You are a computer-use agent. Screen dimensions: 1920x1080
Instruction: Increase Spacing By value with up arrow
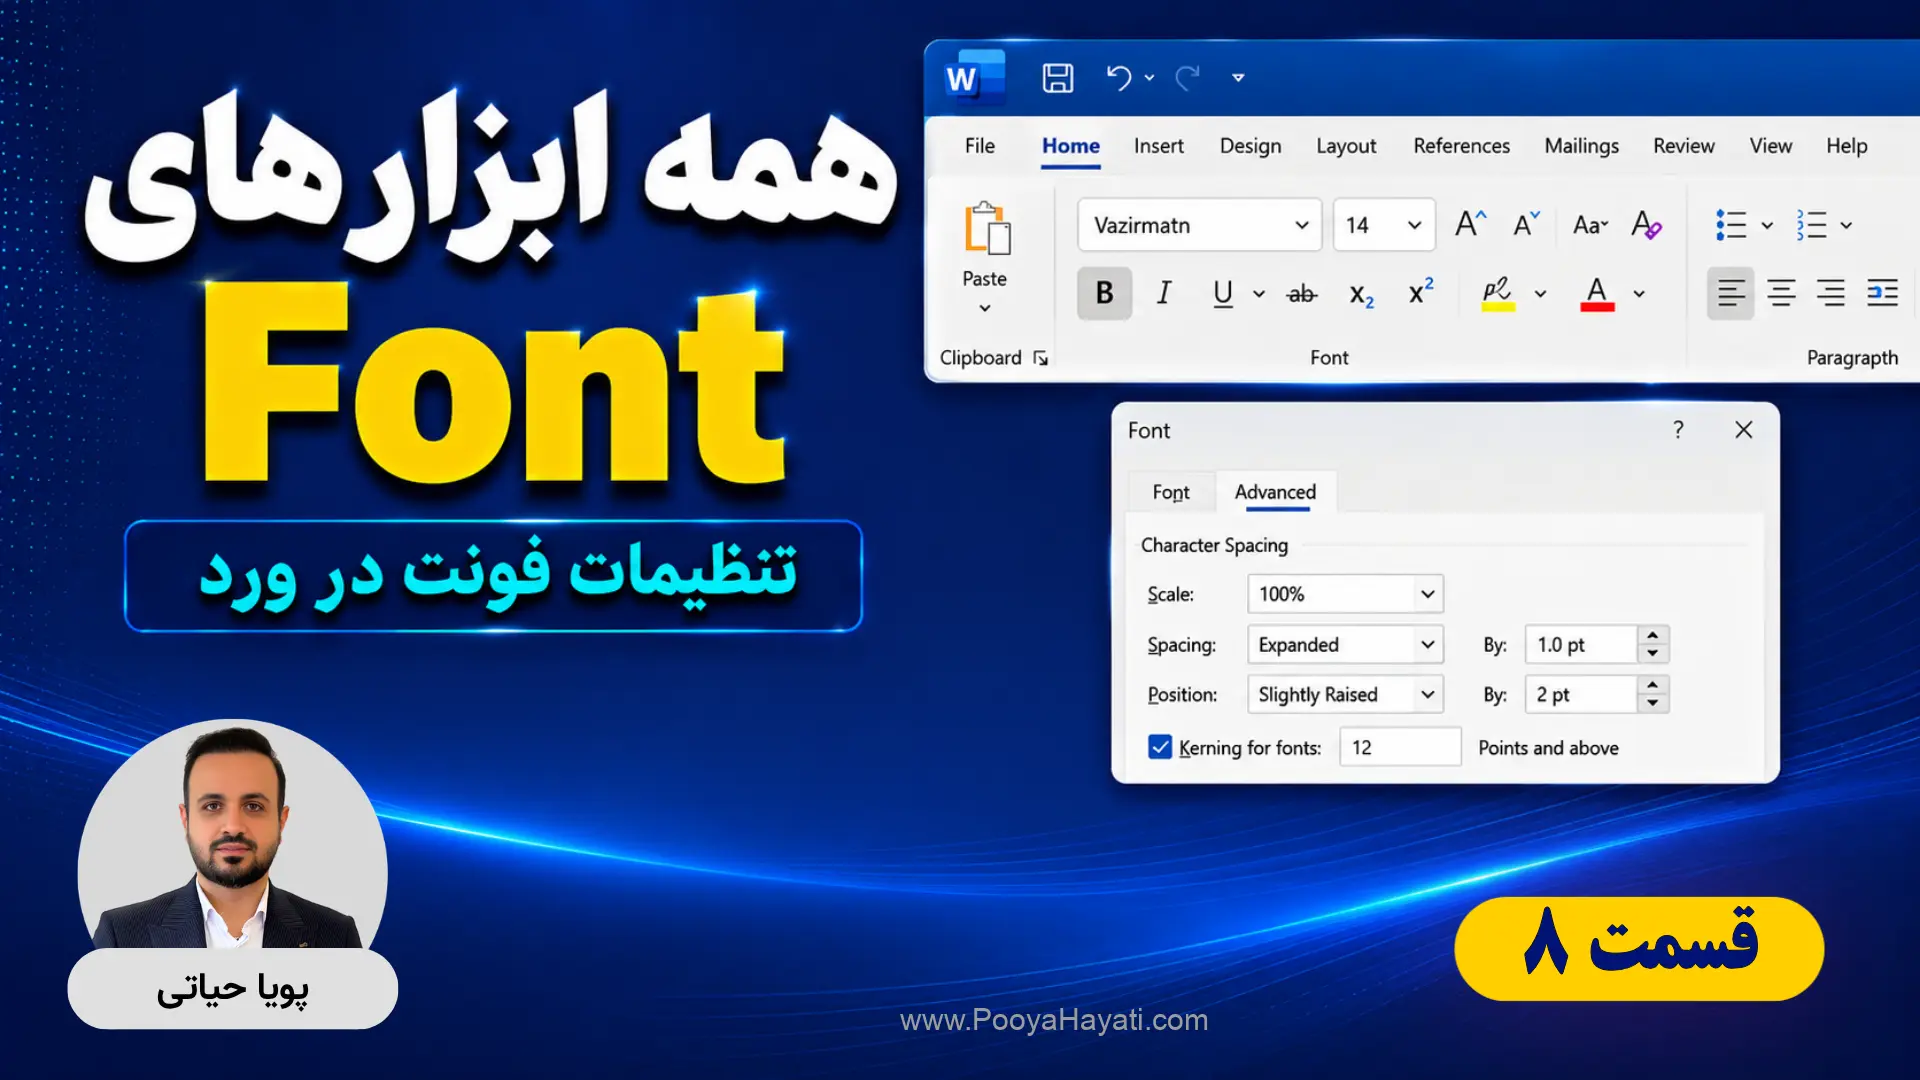pos(1653,636)
